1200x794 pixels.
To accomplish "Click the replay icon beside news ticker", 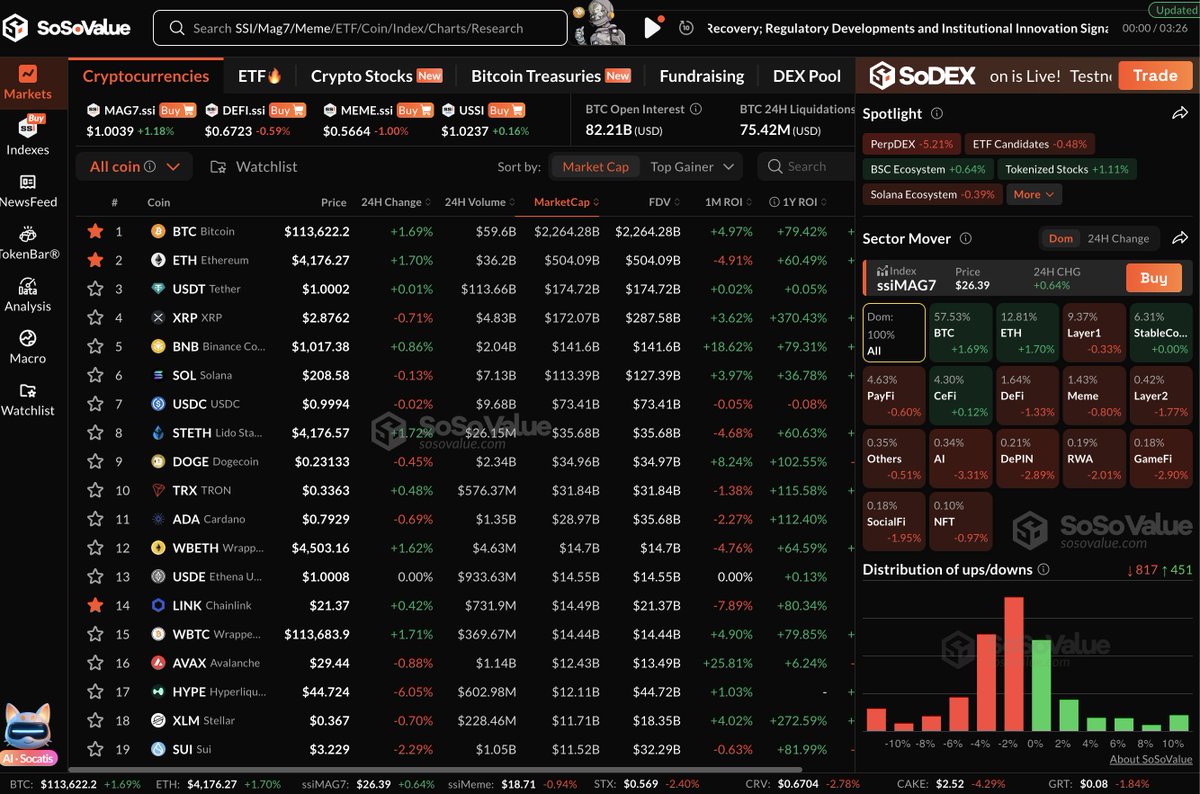I will pos(686,28).
